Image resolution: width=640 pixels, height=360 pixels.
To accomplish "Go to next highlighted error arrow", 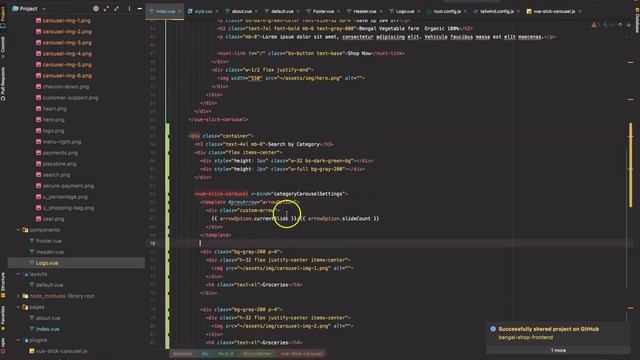I will point(629,25).
